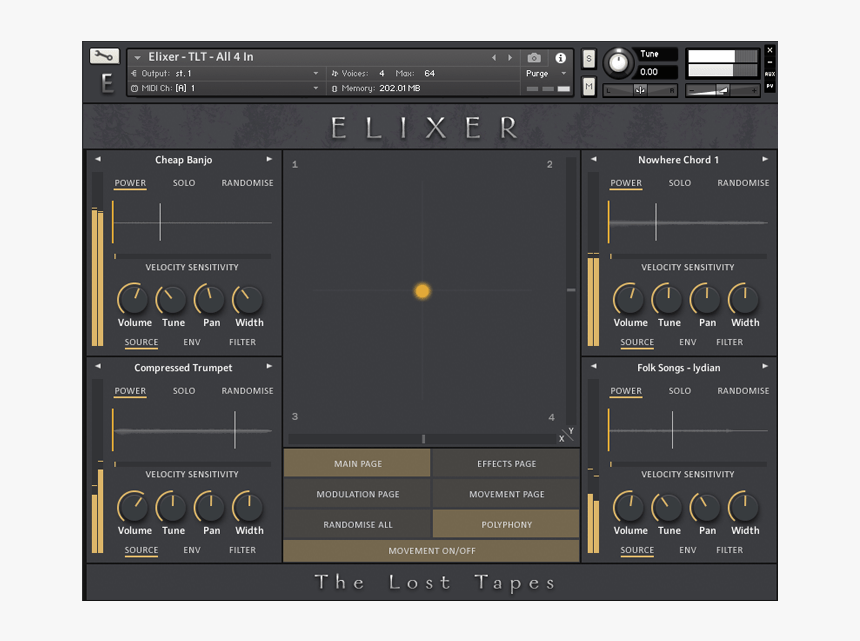This screenshot has width=860, height=641.
Task: Solo the Nowhere Chord 1 layer
Action: pos(680,183)
